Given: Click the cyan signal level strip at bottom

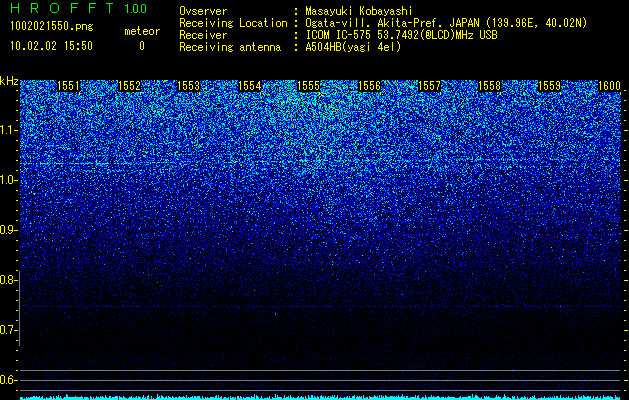Looking at the screenshot, I should click(x=321, y=398).
